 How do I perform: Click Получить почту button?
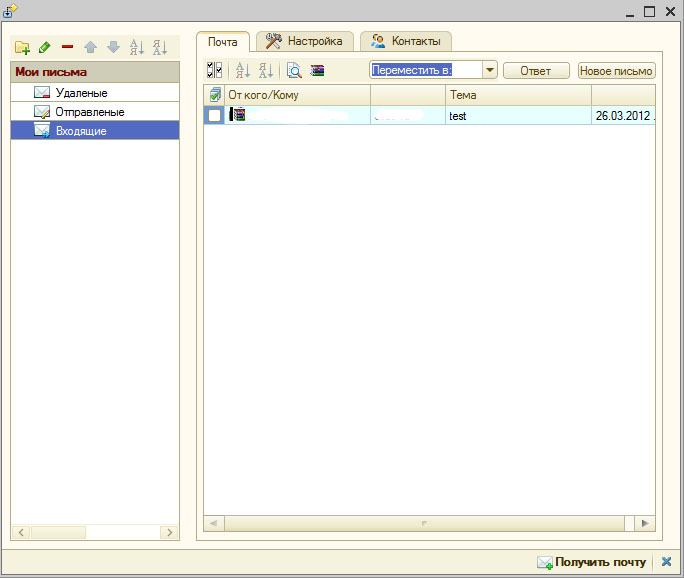[x=591, y=562]
